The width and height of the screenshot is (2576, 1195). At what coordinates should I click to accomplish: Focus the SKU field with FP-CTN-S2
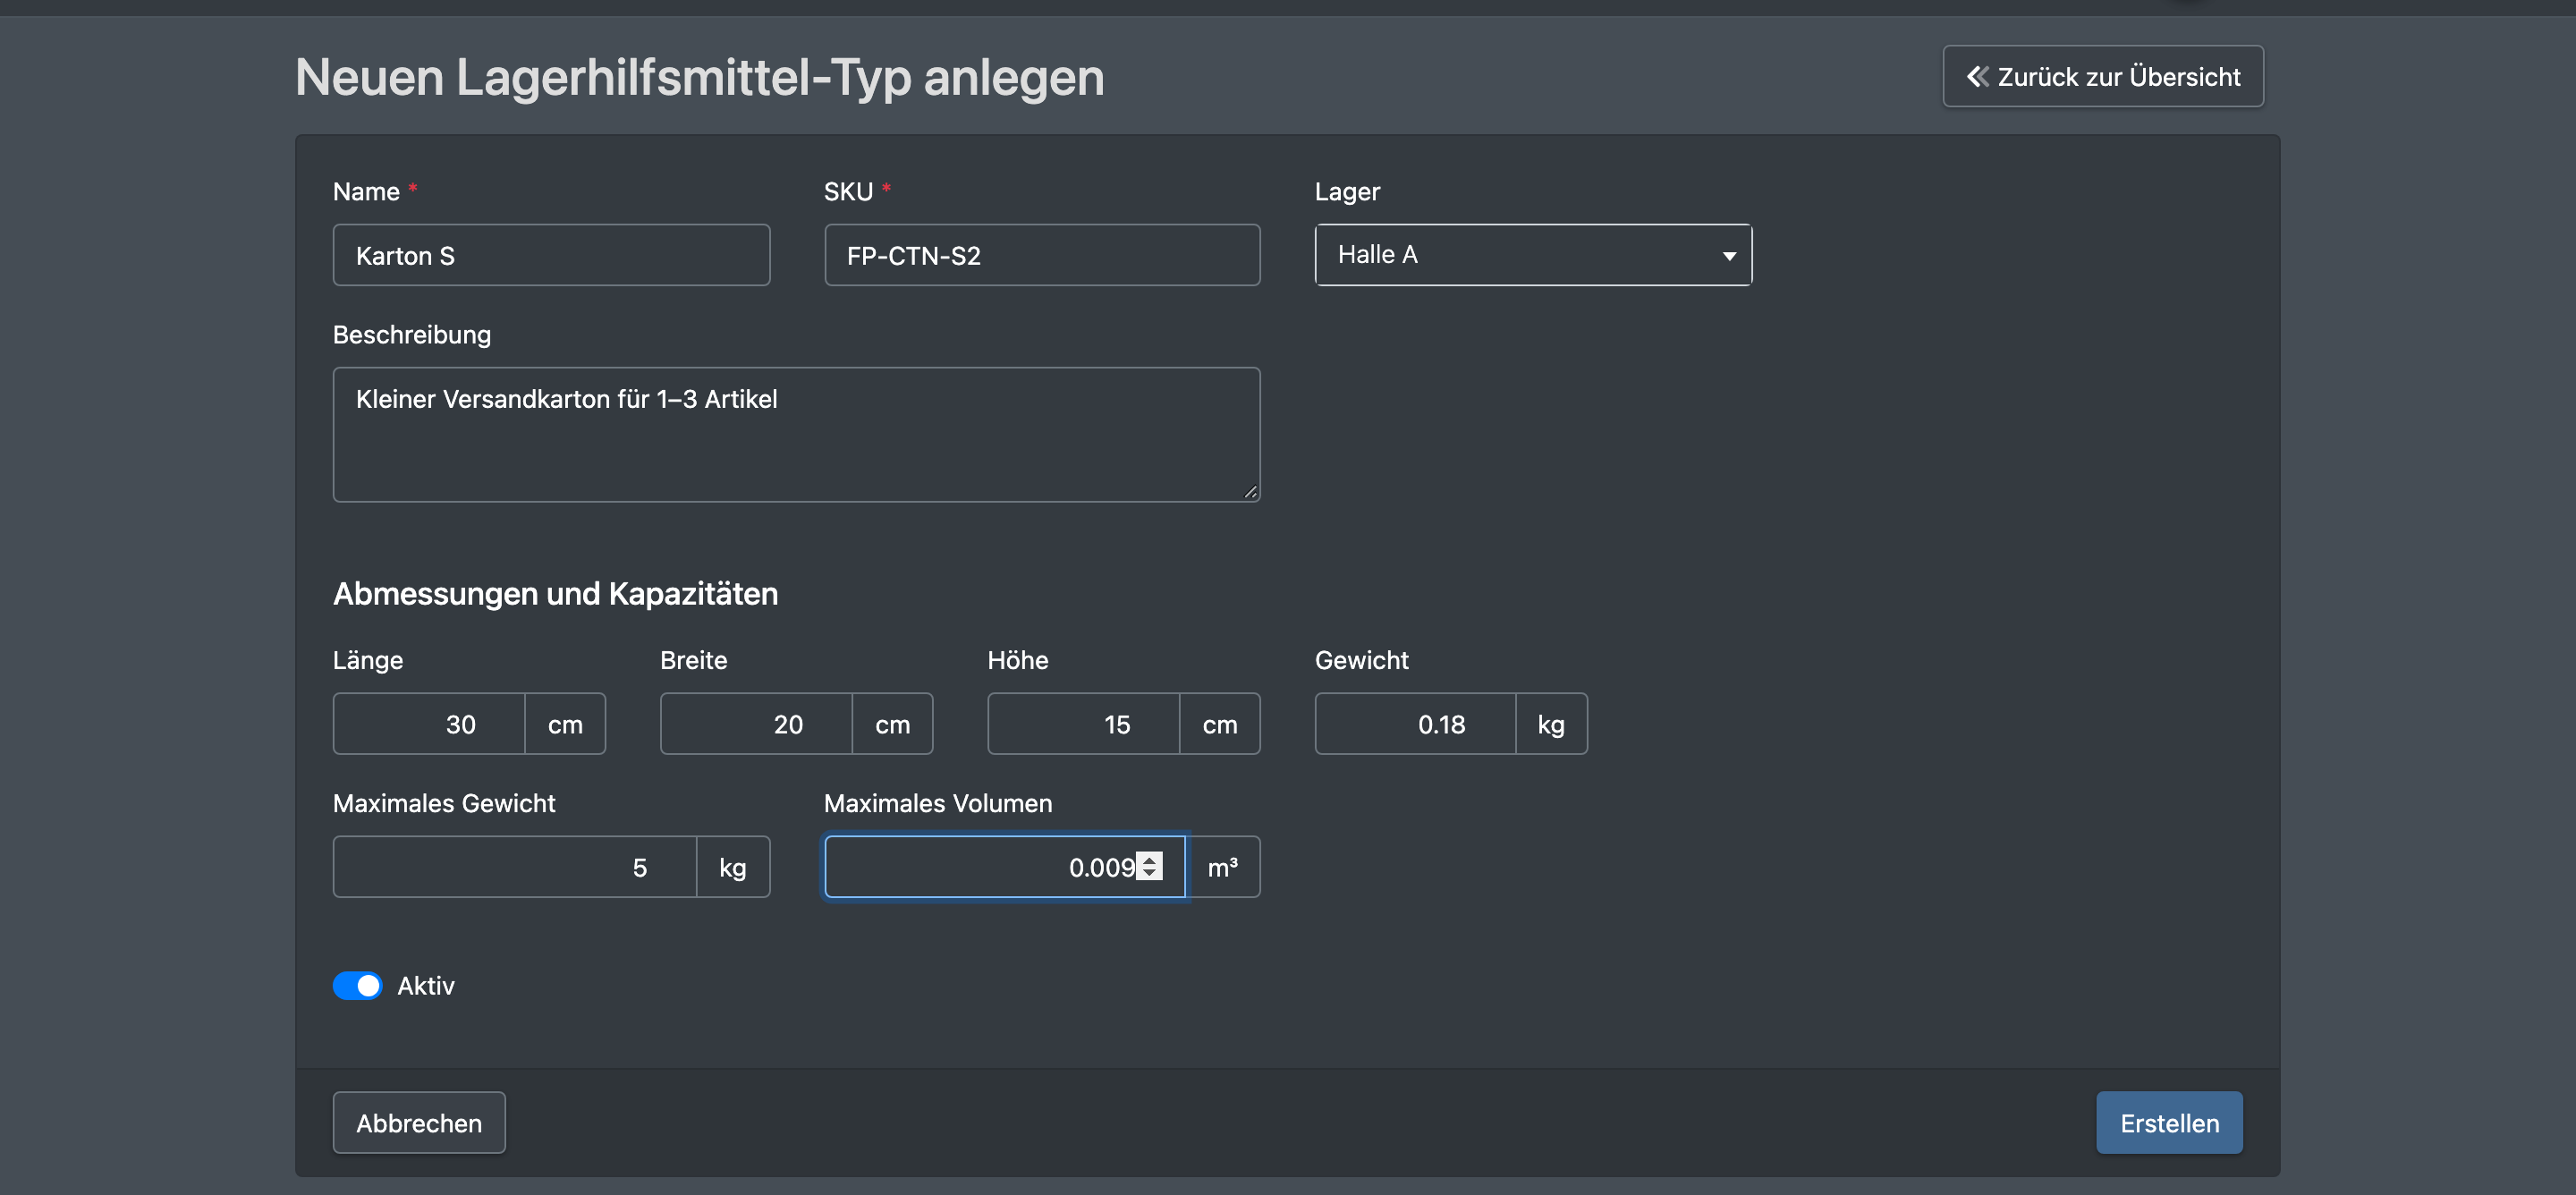pos(1042,255)
